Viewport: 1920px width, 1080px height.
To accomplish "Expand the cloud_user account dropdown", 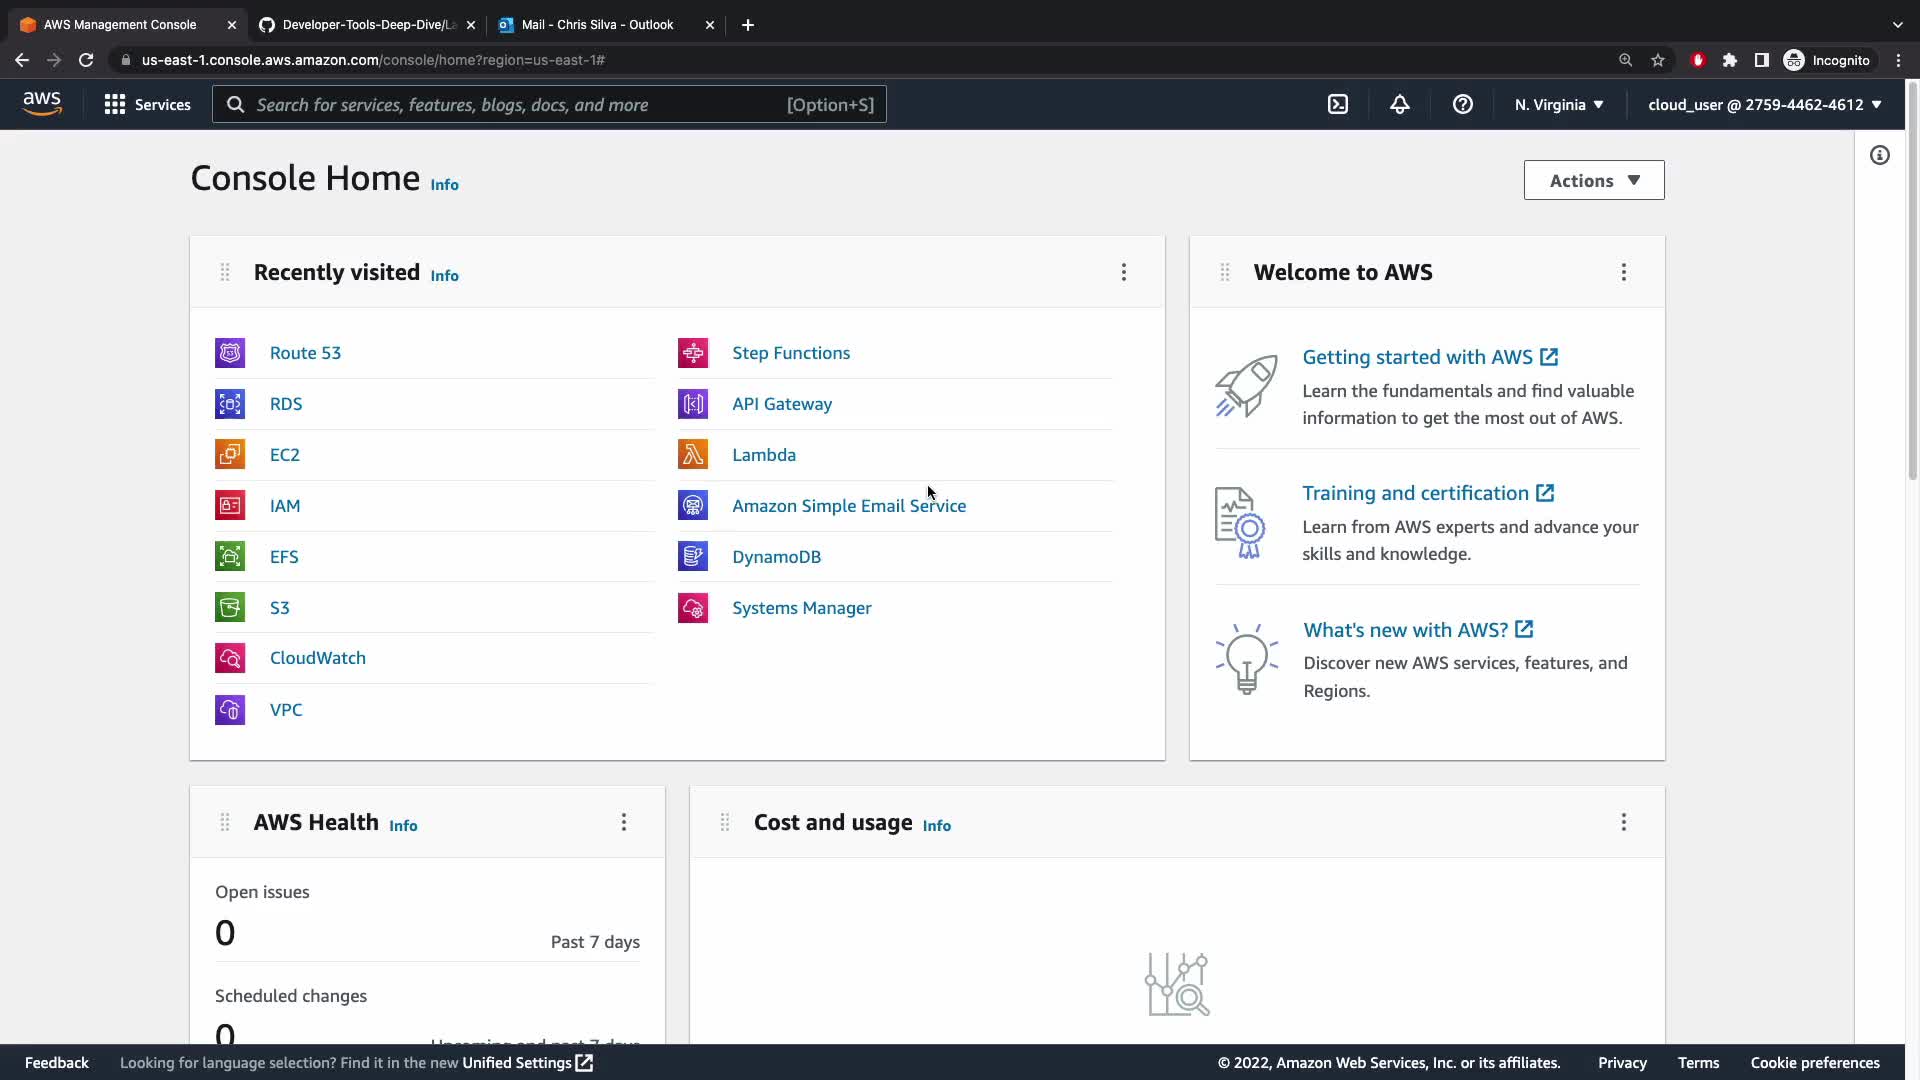I will pos(1764,105).
